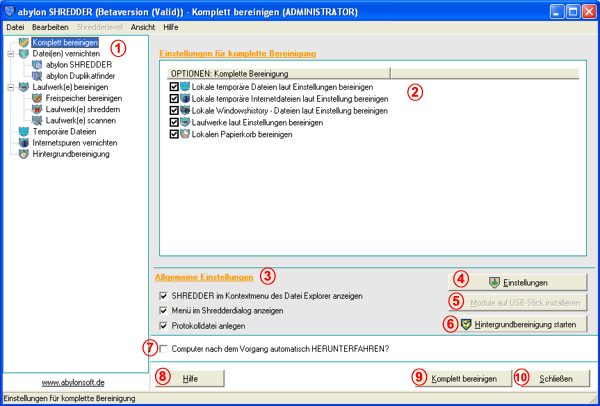Toggle Protokolldatei anlegen checkbox
This screenshot has height=406, width=600.
click(x=164, y=326)
